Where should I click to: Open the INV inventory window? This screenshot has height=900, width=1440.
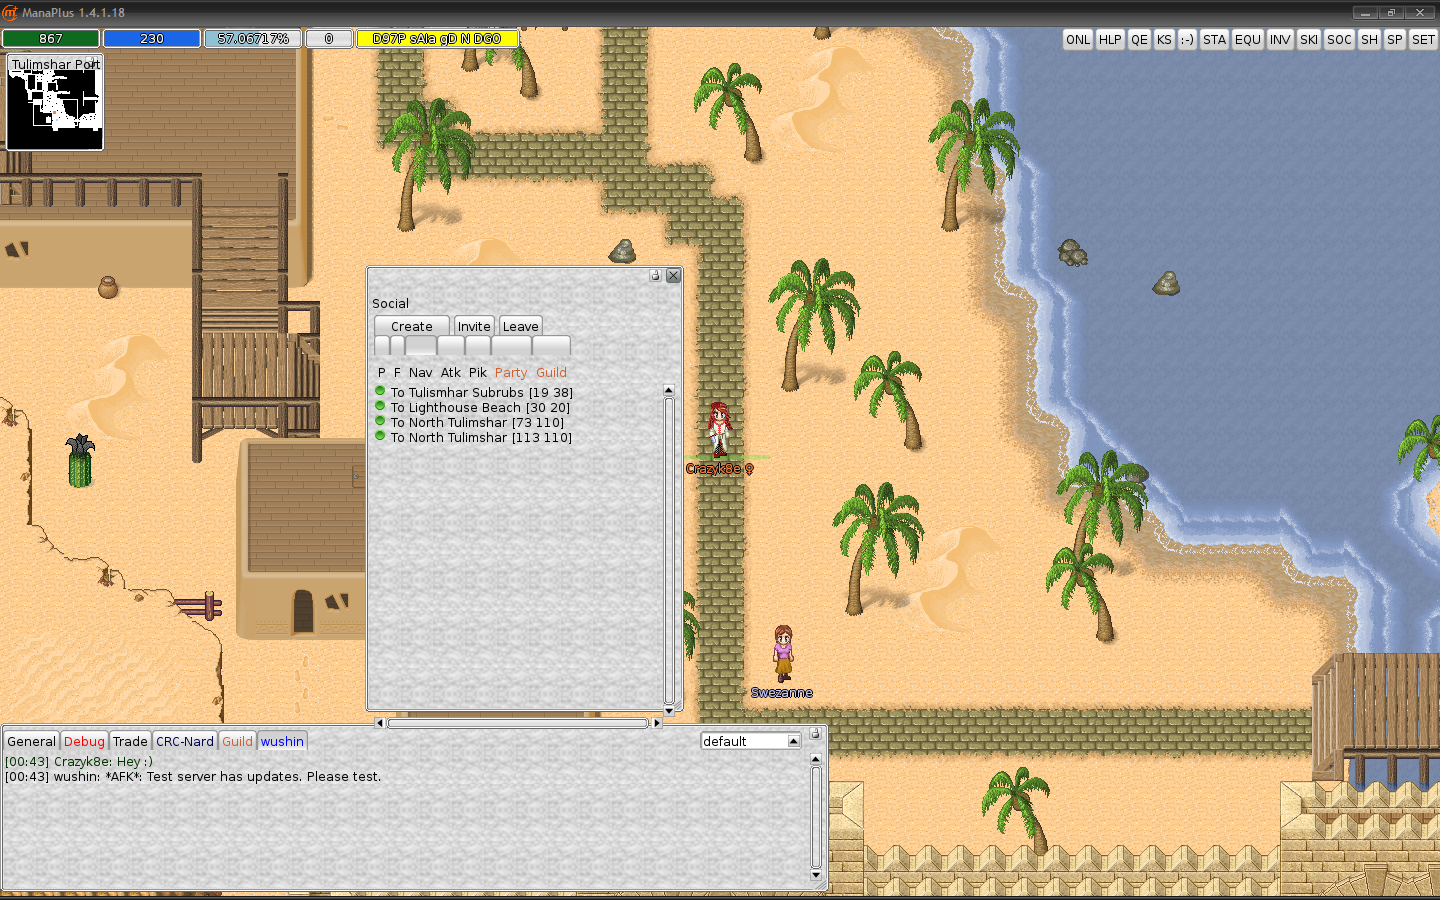point(1280,39)
